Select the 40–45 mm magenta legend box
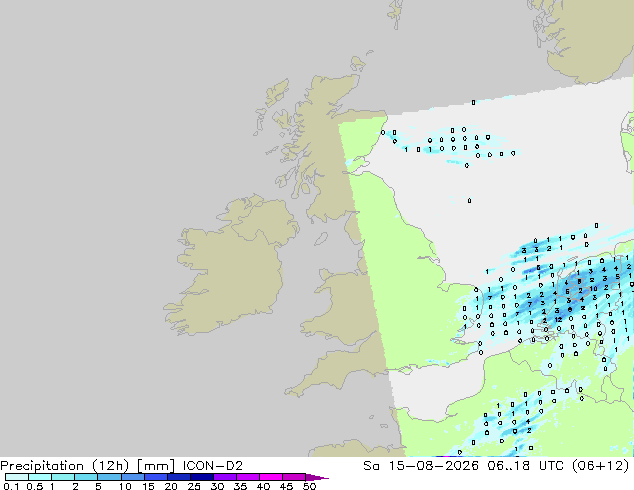Screen dimensions: 634x490 coord(271,477)
